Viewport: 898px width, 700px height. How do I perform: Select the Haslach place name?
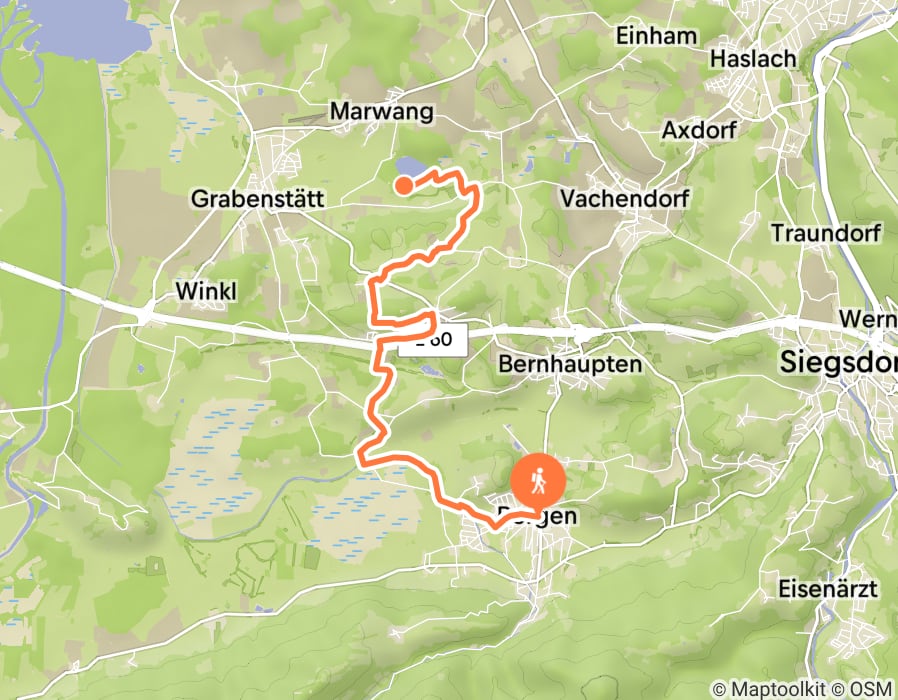pyautogui.click(x=753, y=58)
